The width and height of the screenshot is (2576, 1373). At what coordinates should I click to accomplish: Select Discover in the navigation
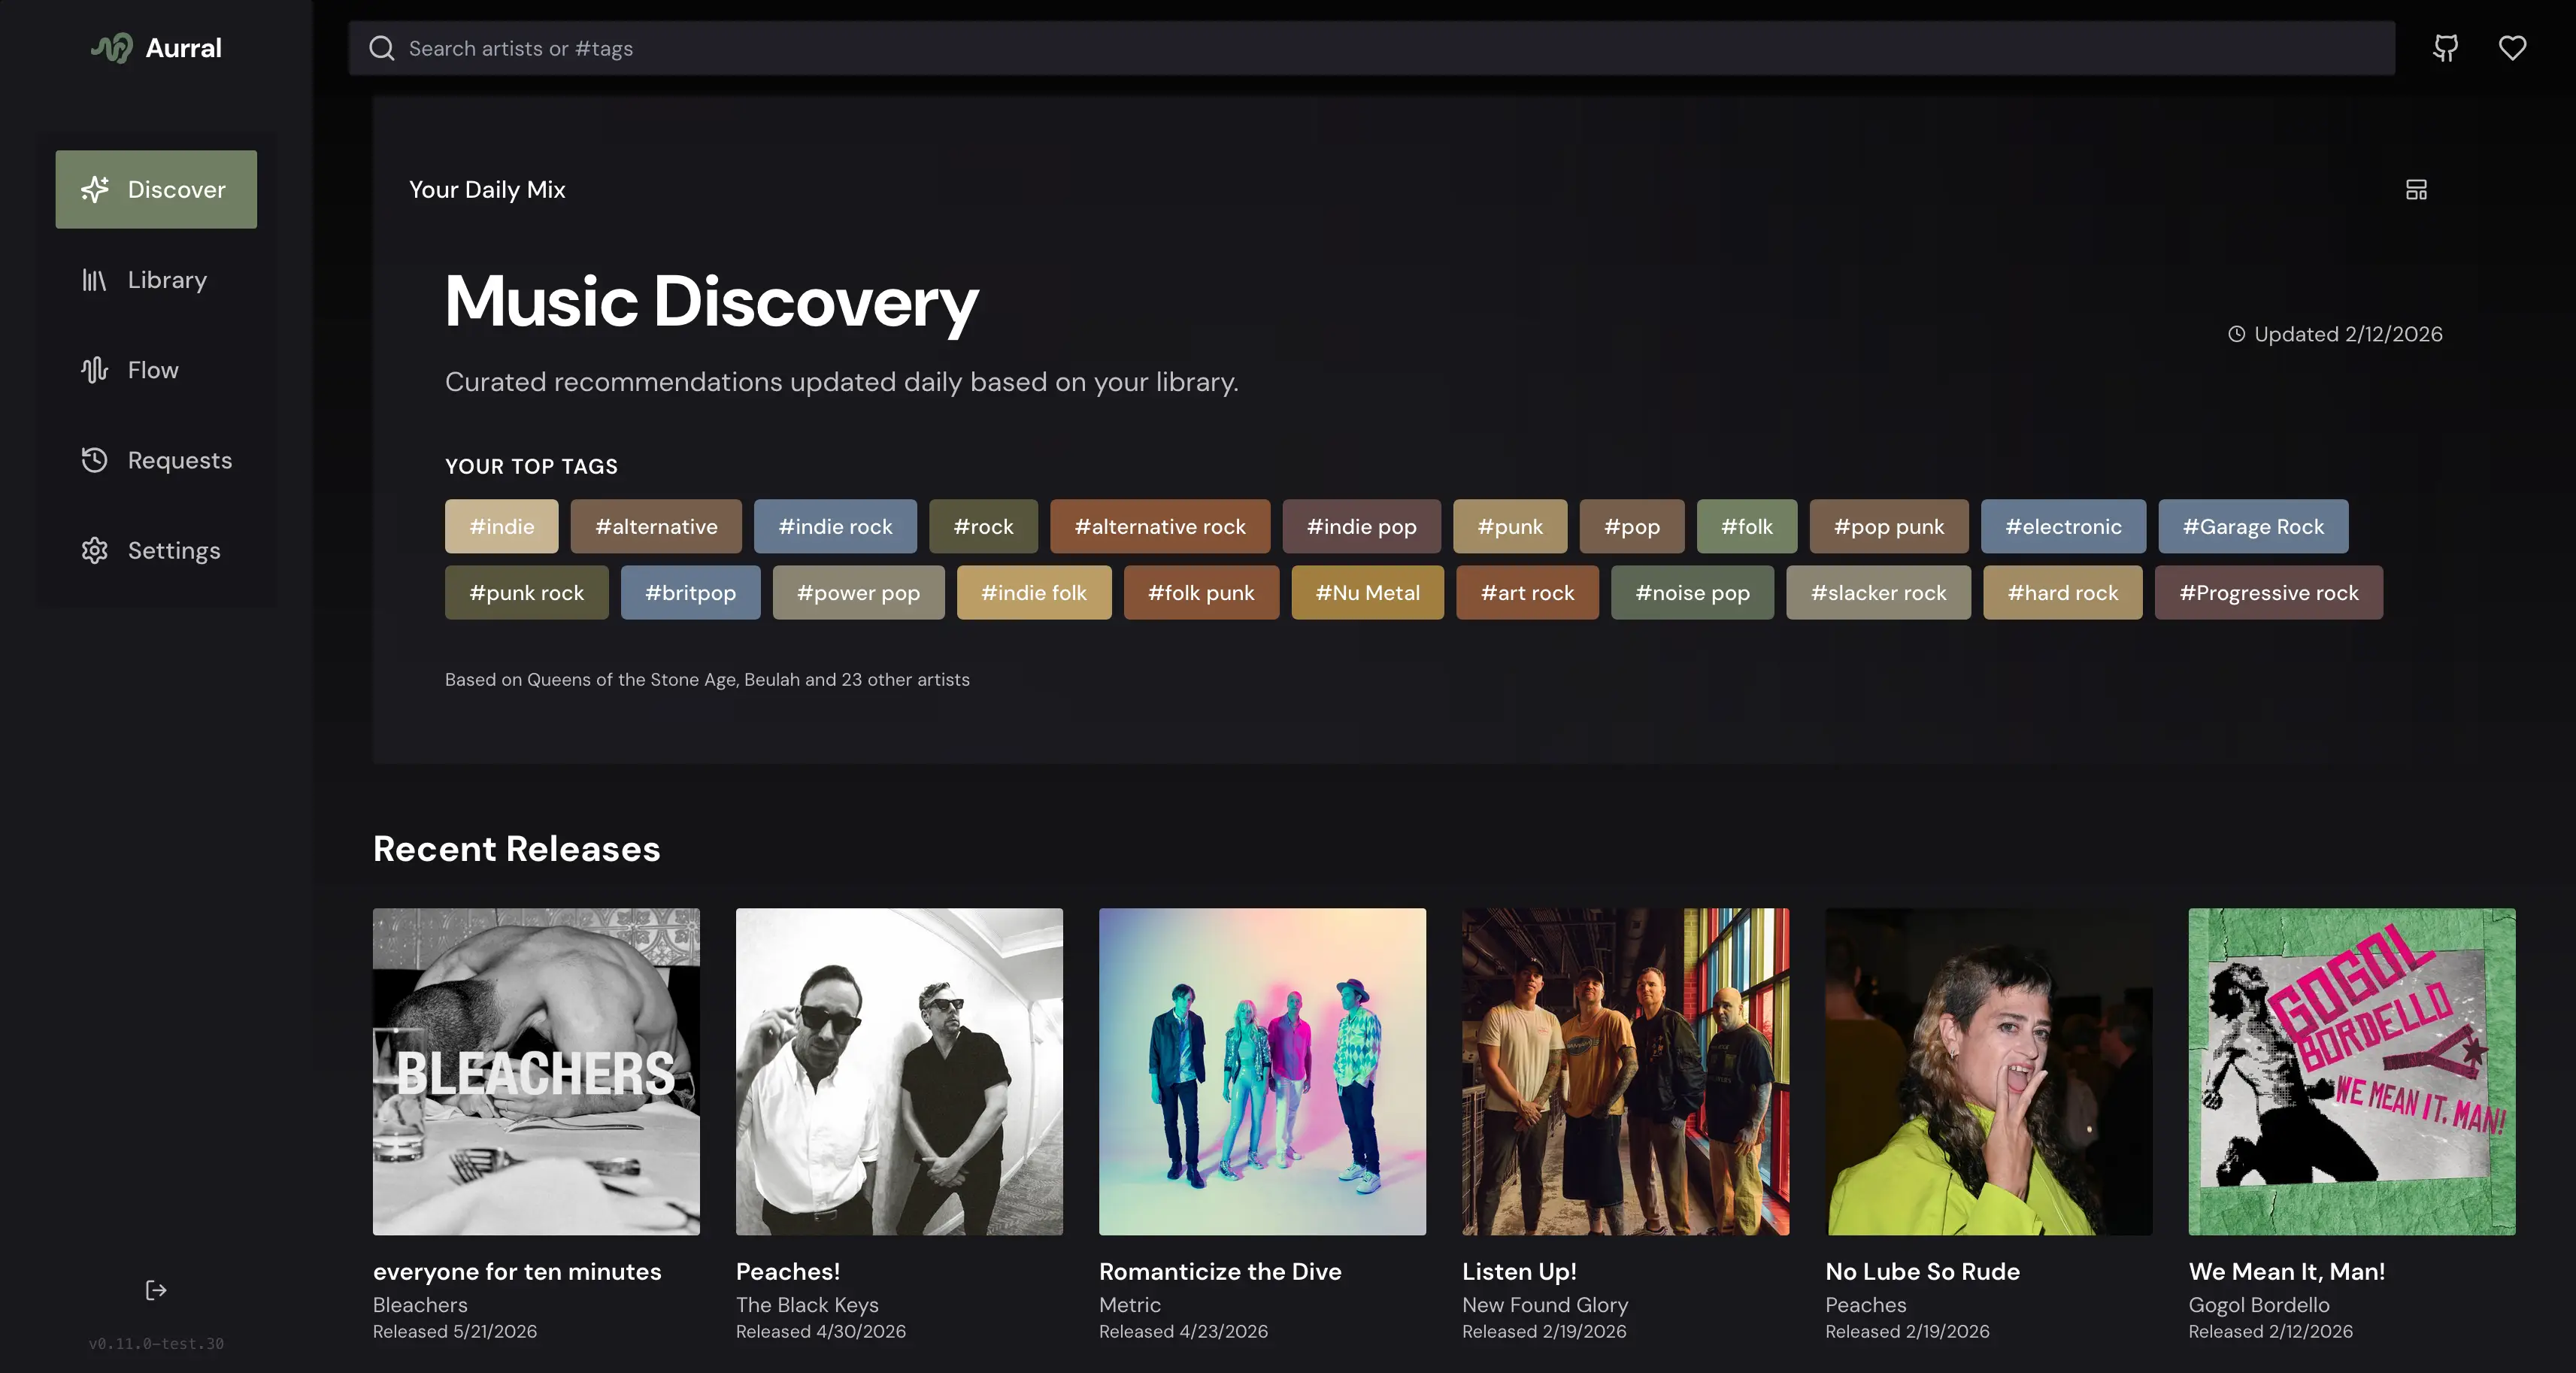(155, 189)
